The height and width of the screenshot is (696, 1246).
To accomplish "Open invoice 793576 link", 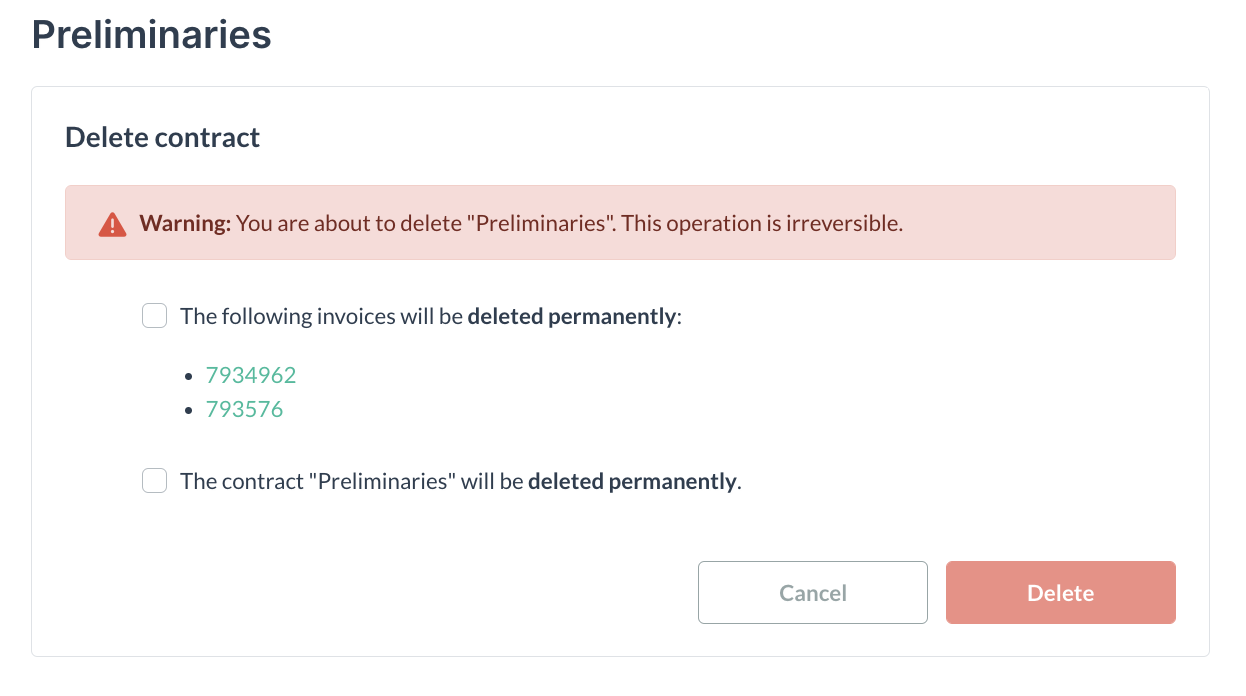I will (x=244, y=409).
